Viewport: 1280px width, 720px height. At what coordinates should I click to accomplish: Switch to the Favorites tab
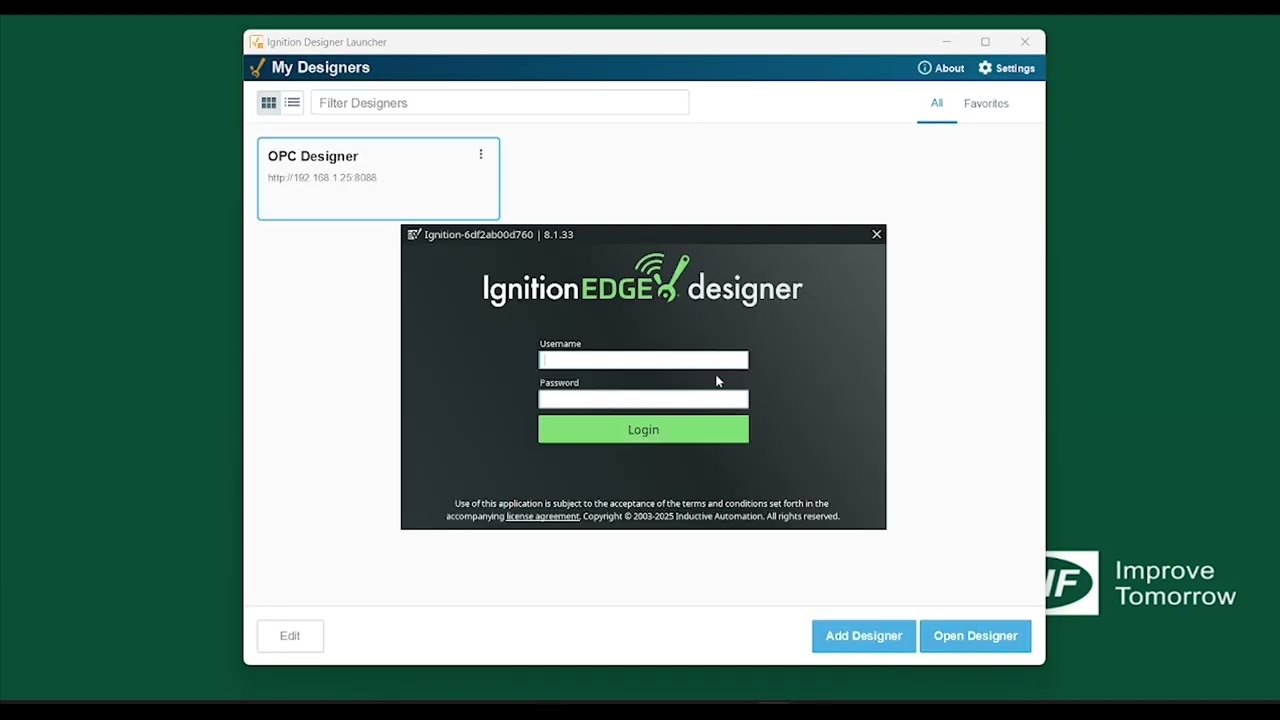click(x=986, y=103)
